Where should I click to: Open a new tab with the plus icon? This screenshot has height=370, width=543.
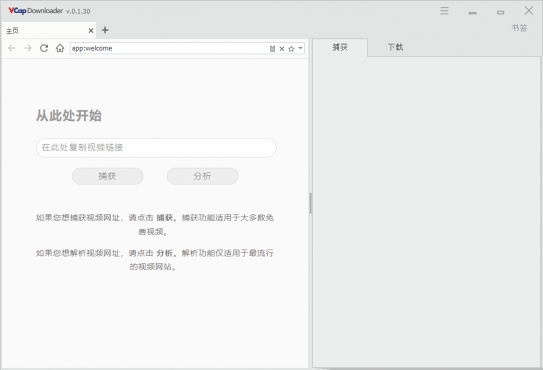point(105,30)
